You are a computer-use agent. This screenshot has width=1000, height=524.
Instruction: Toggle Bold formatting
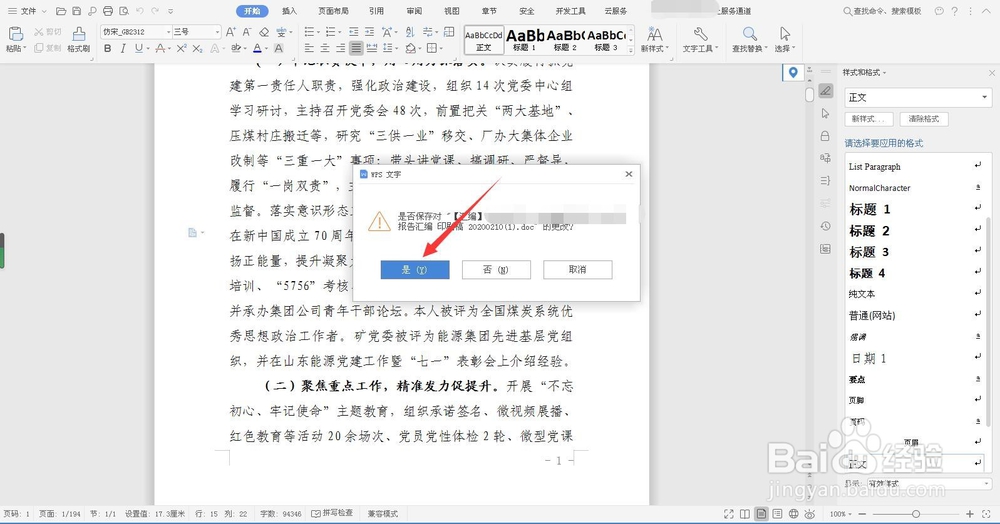tap(107, 48)
